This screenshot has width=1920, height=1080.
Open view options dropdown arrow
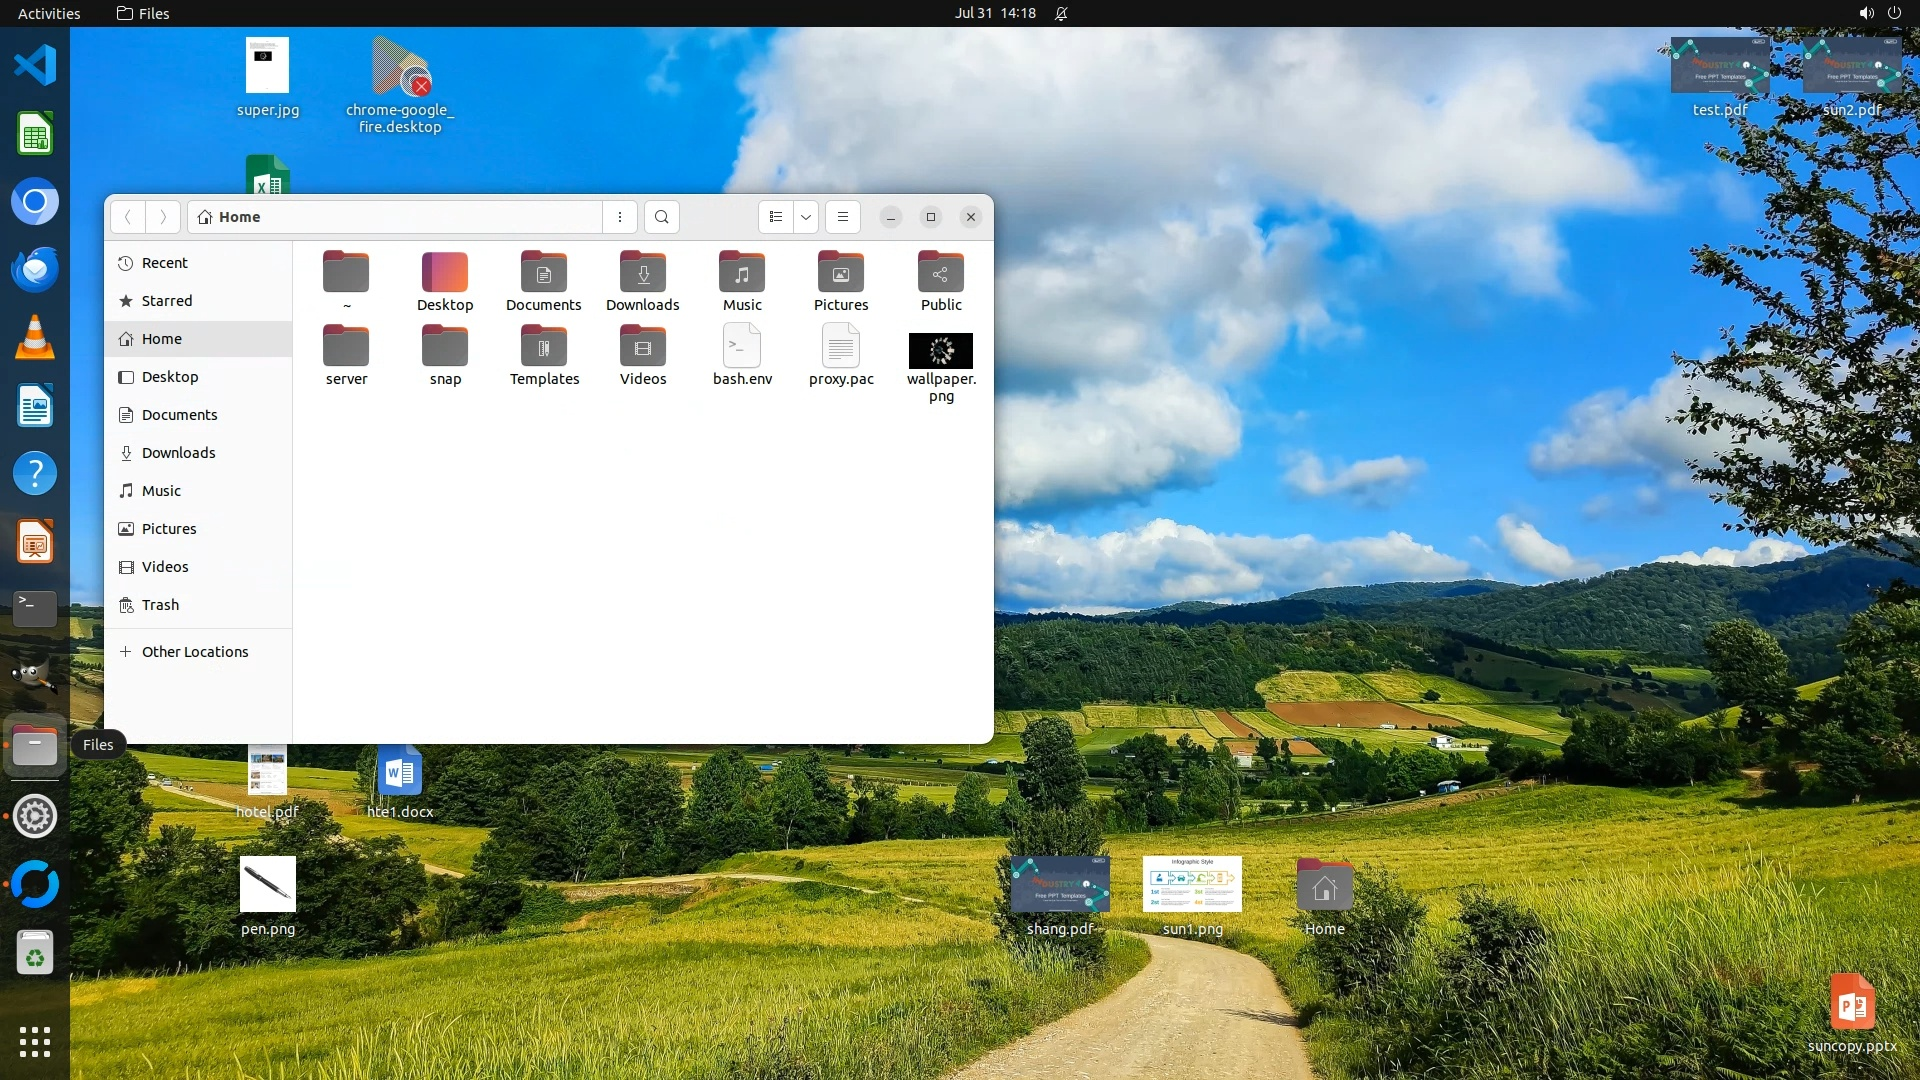pos(806,217)
